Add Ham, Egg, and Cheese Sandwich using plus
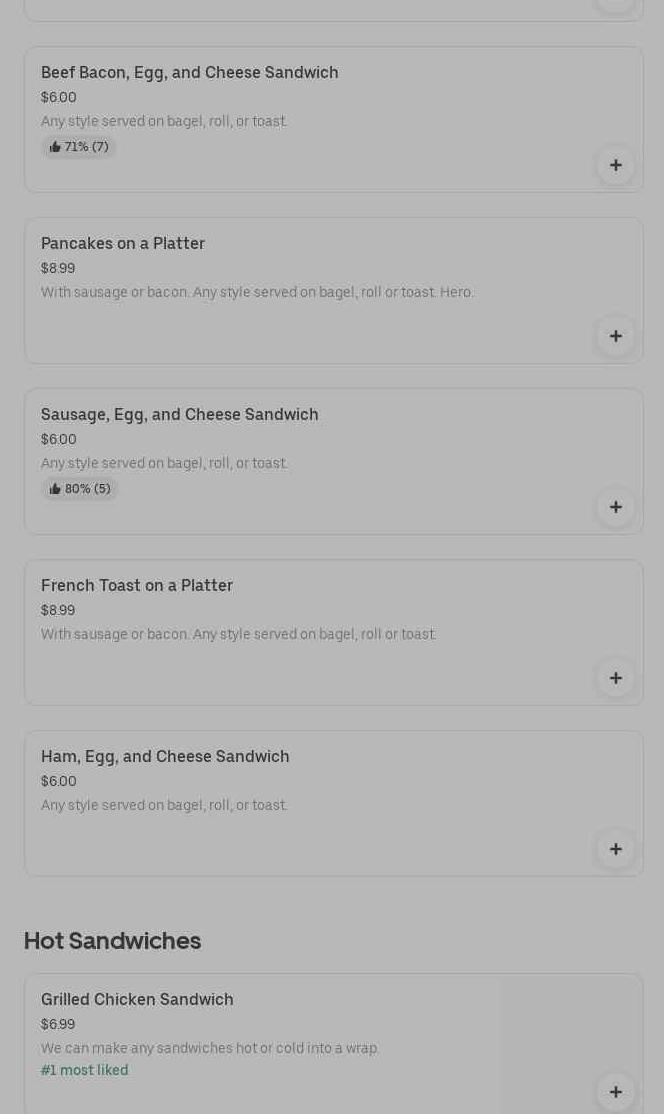The height and width of the screenshot is (1114, 664). click(615, 849)
